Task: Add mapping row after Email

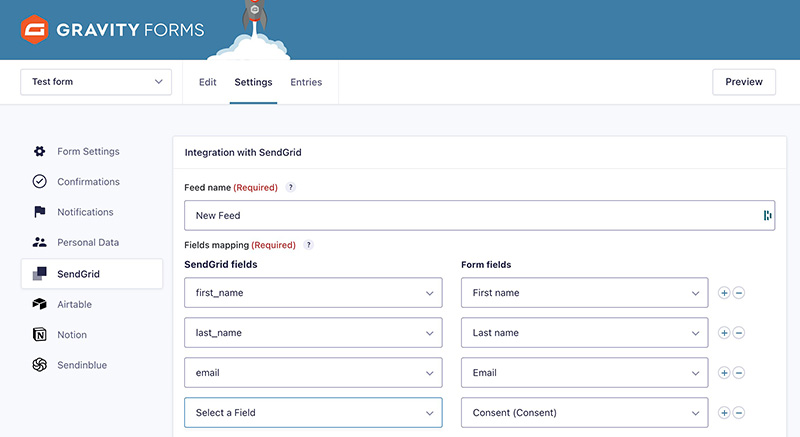Action: click(x=724, y=373)
